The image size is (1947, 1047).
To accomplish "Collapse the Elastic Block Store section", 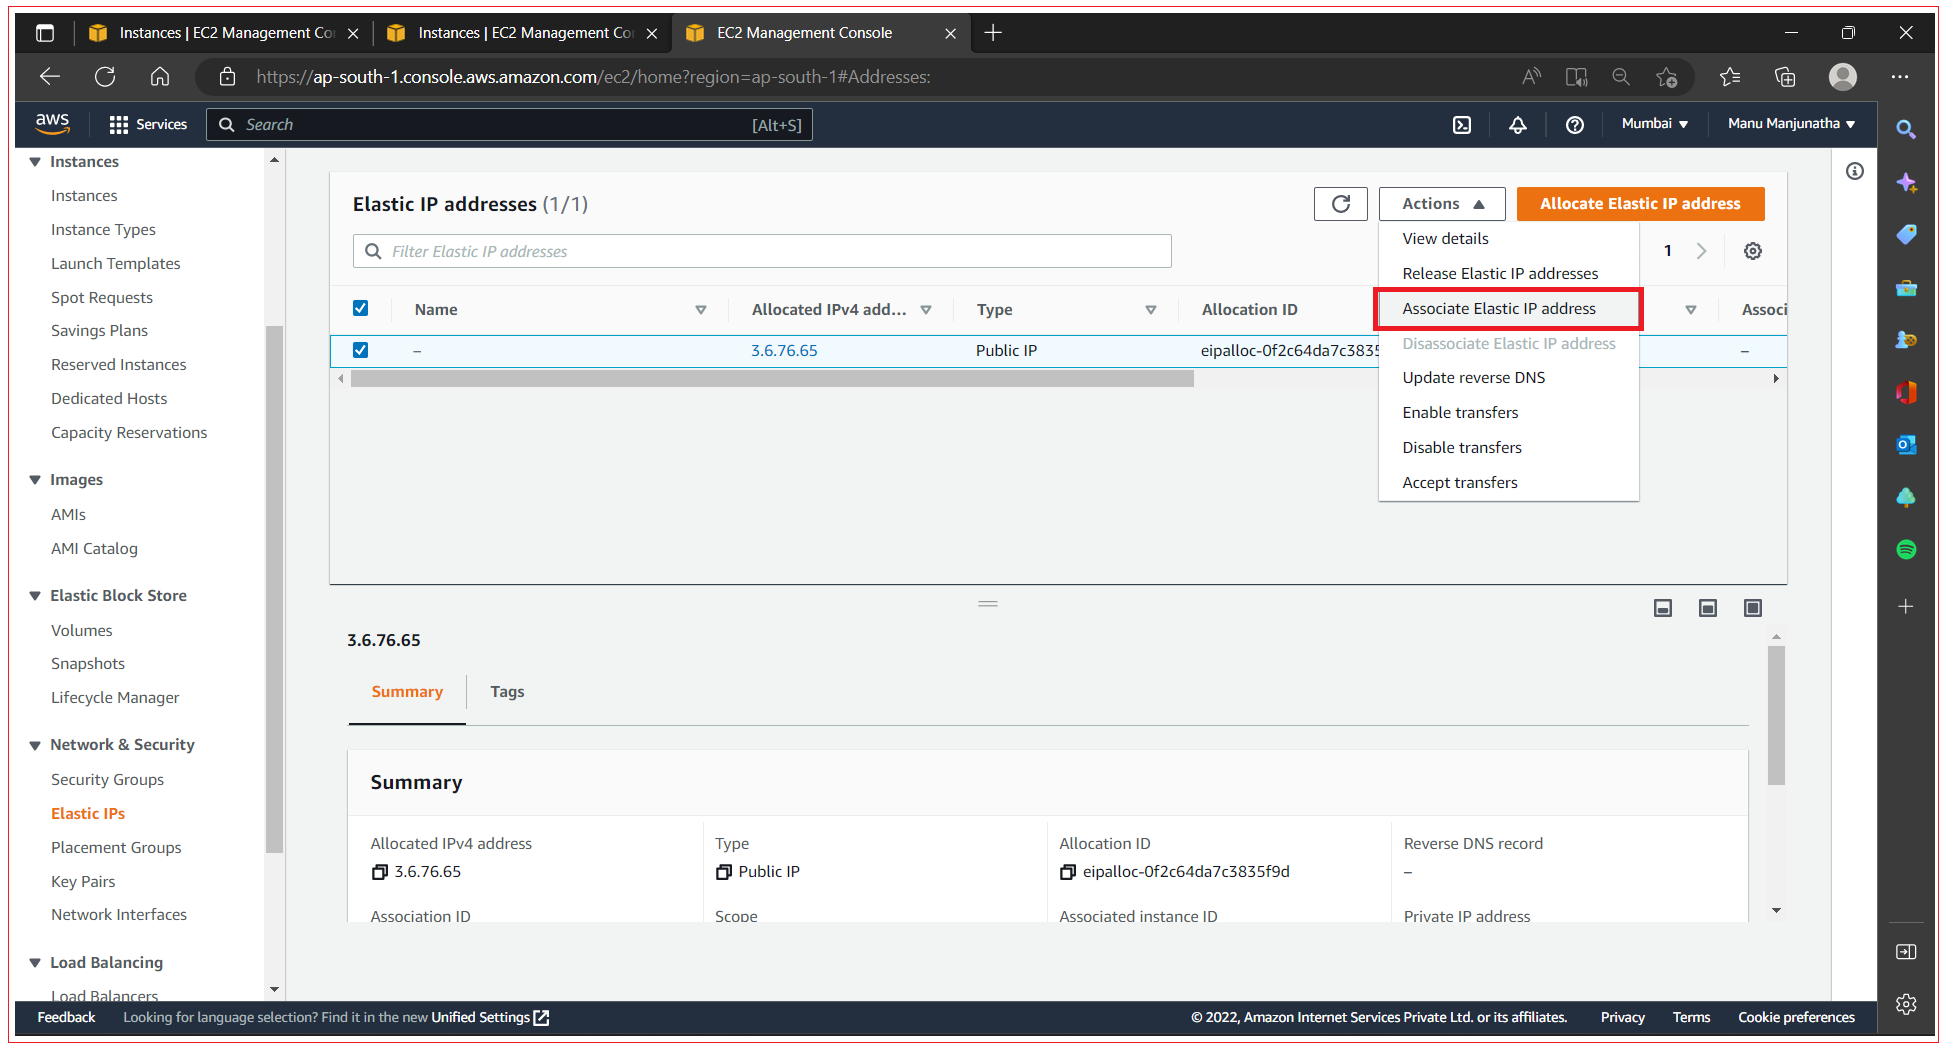I will pos(35,596).
